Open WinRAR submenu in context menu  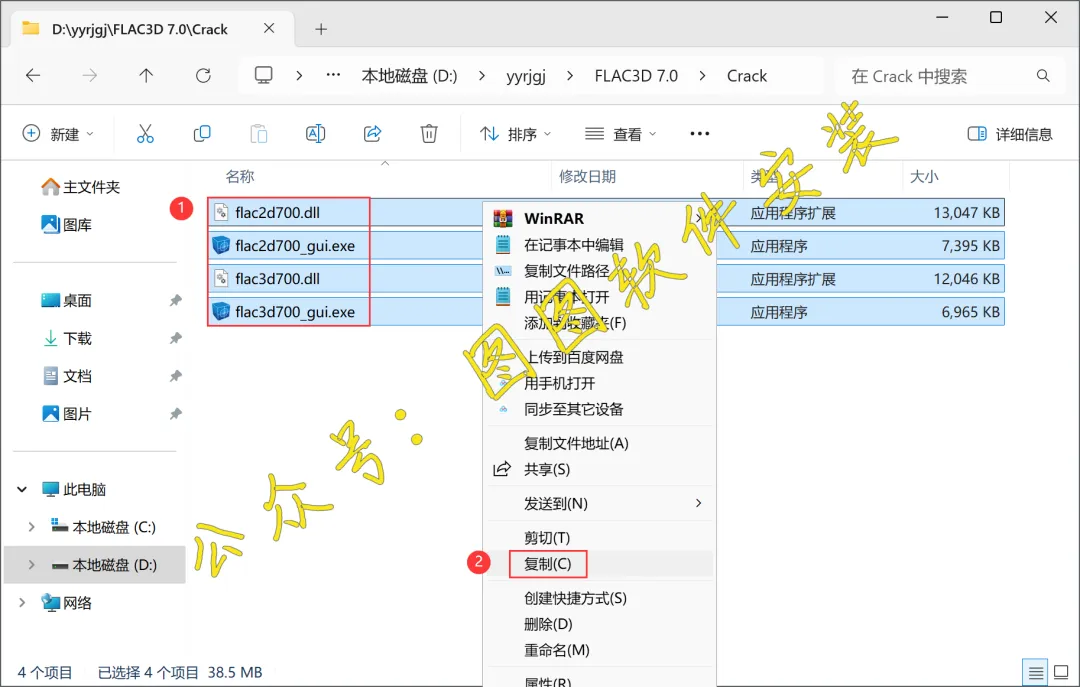click(599, 218)
